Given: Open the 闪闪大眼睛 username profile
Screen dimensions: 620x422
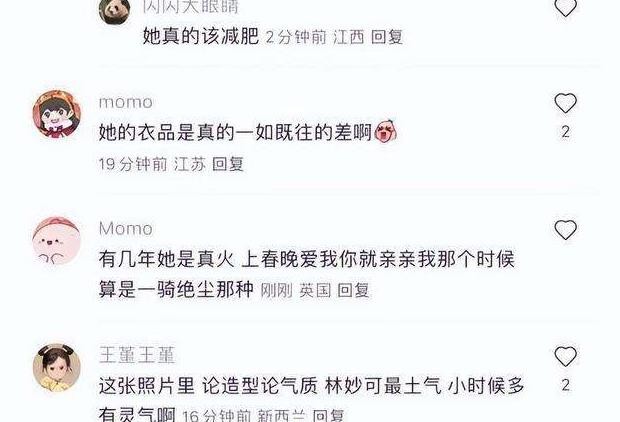Looking at the screenshot, I should click(x=191, y=7).
